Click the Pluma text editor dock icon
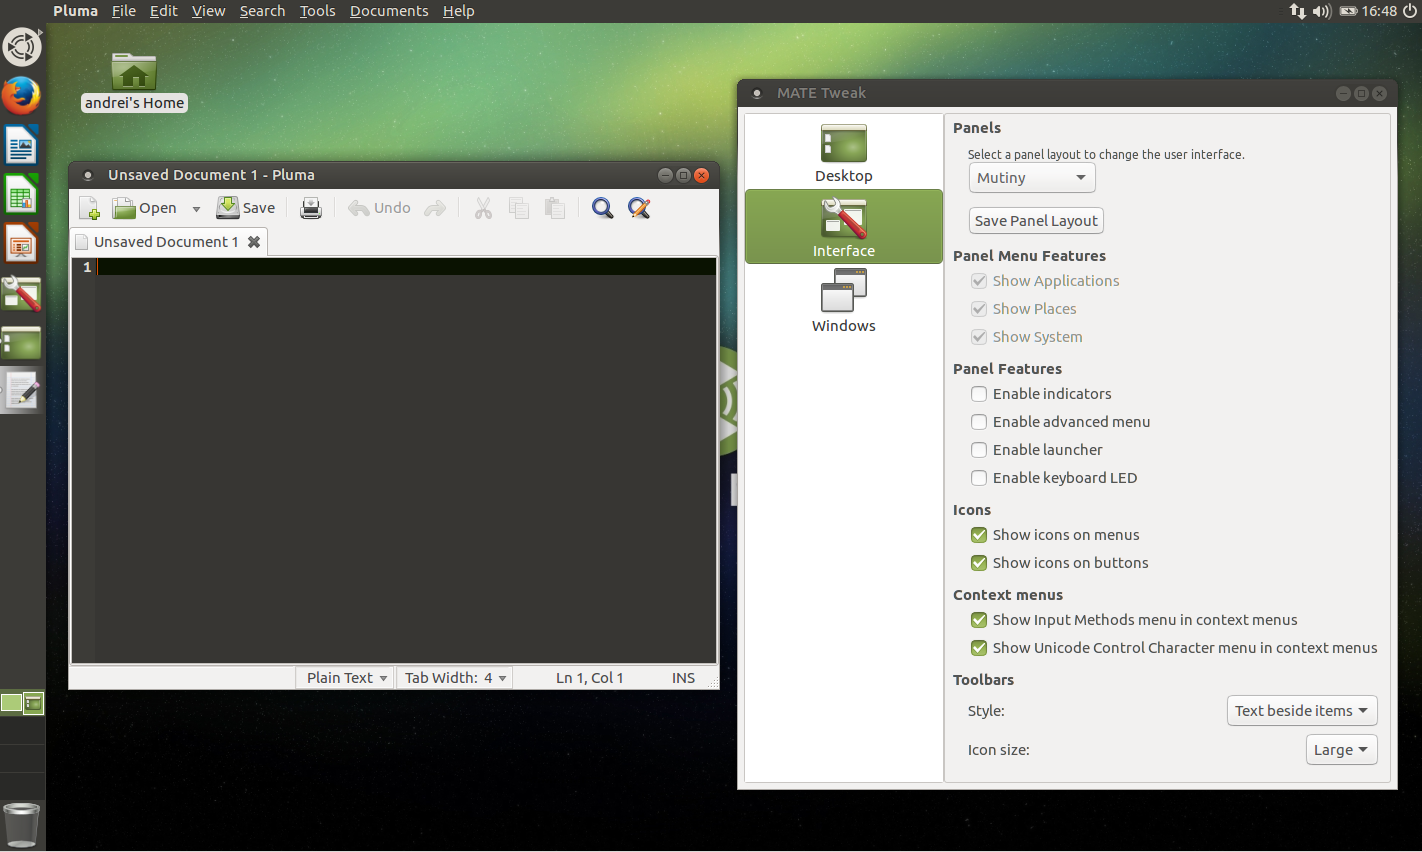This screenshot has width=1422, height=852. tap(21, 391)
